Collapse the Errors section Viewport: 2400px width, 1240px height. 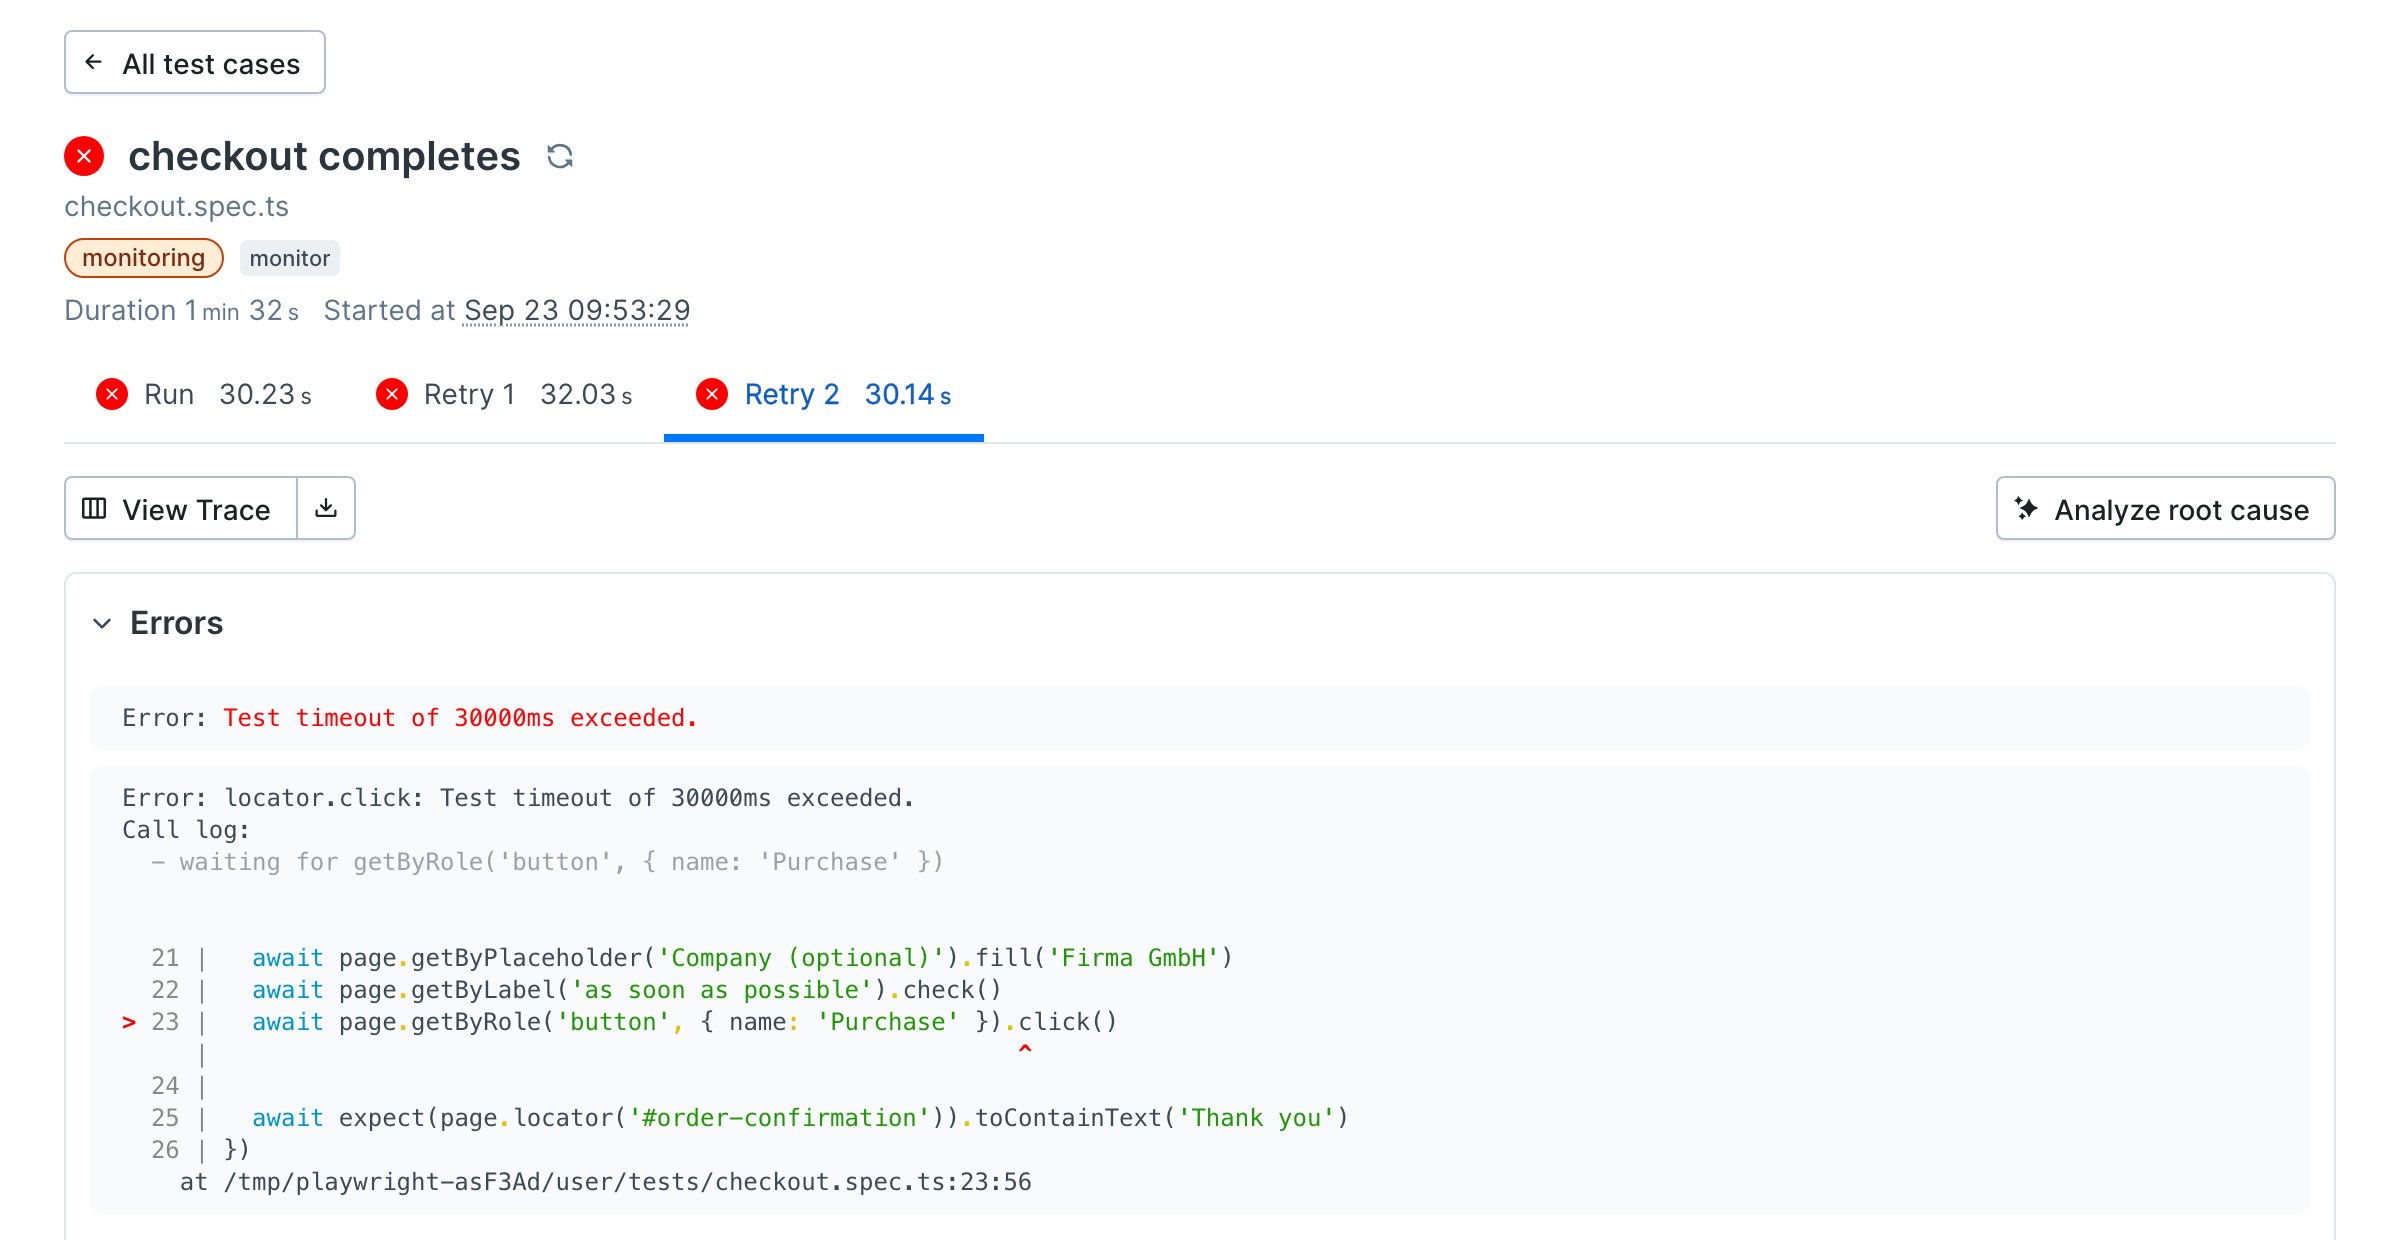pyautogui.click(x=102, y=623)
